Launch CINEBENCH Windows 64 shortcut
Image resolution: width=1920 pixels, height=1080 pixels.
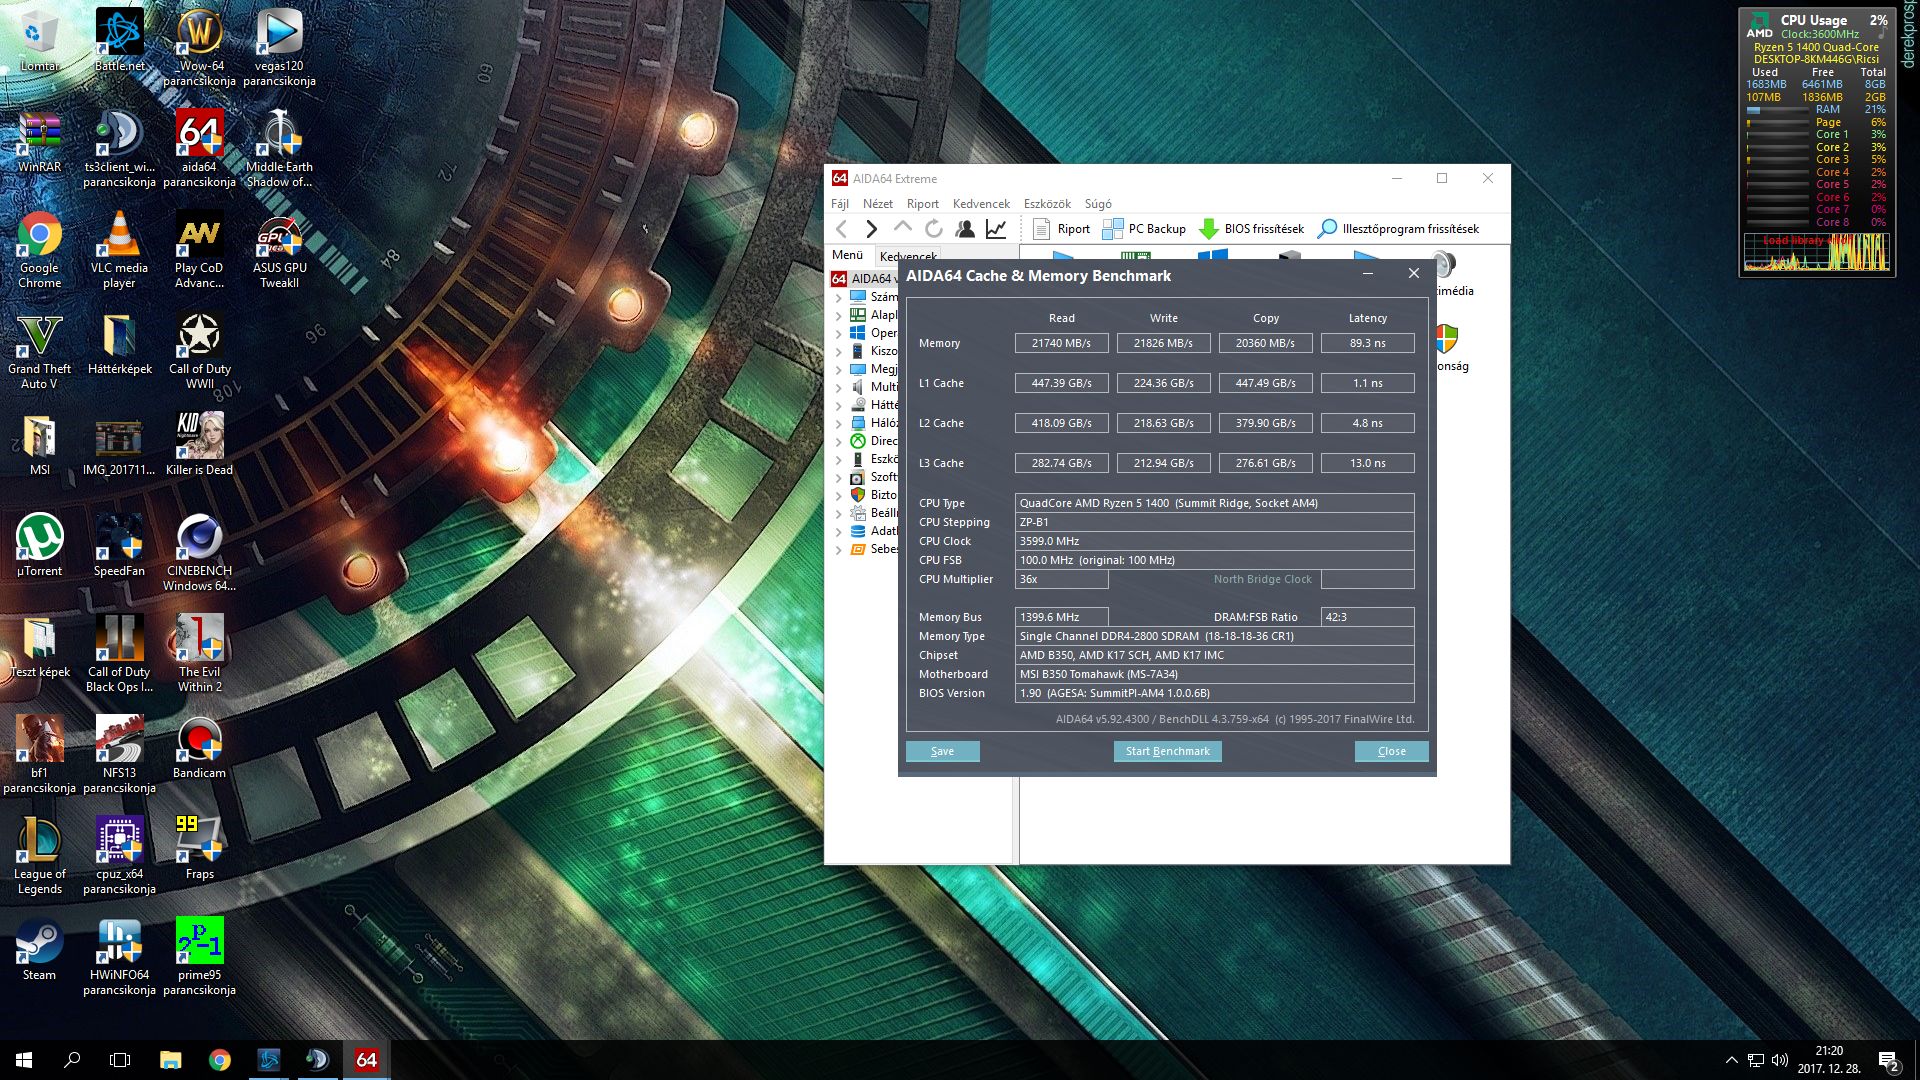tap(199, 552)
